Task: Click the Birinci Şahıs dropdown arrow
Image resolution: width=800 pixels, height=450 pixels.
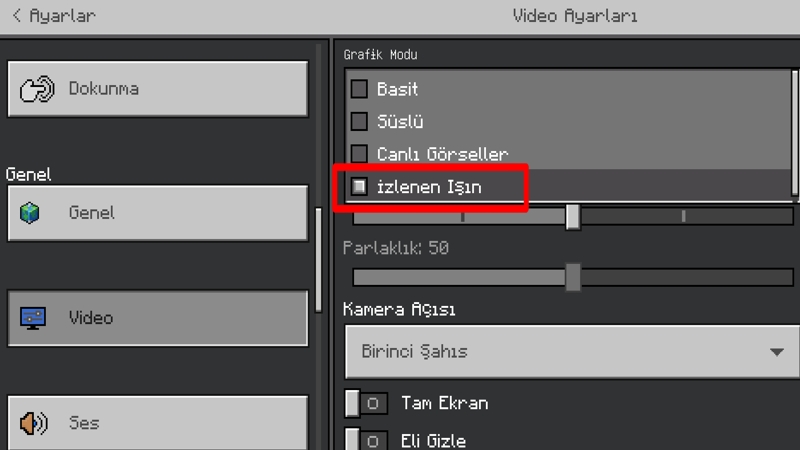Action: coord(777,352)
